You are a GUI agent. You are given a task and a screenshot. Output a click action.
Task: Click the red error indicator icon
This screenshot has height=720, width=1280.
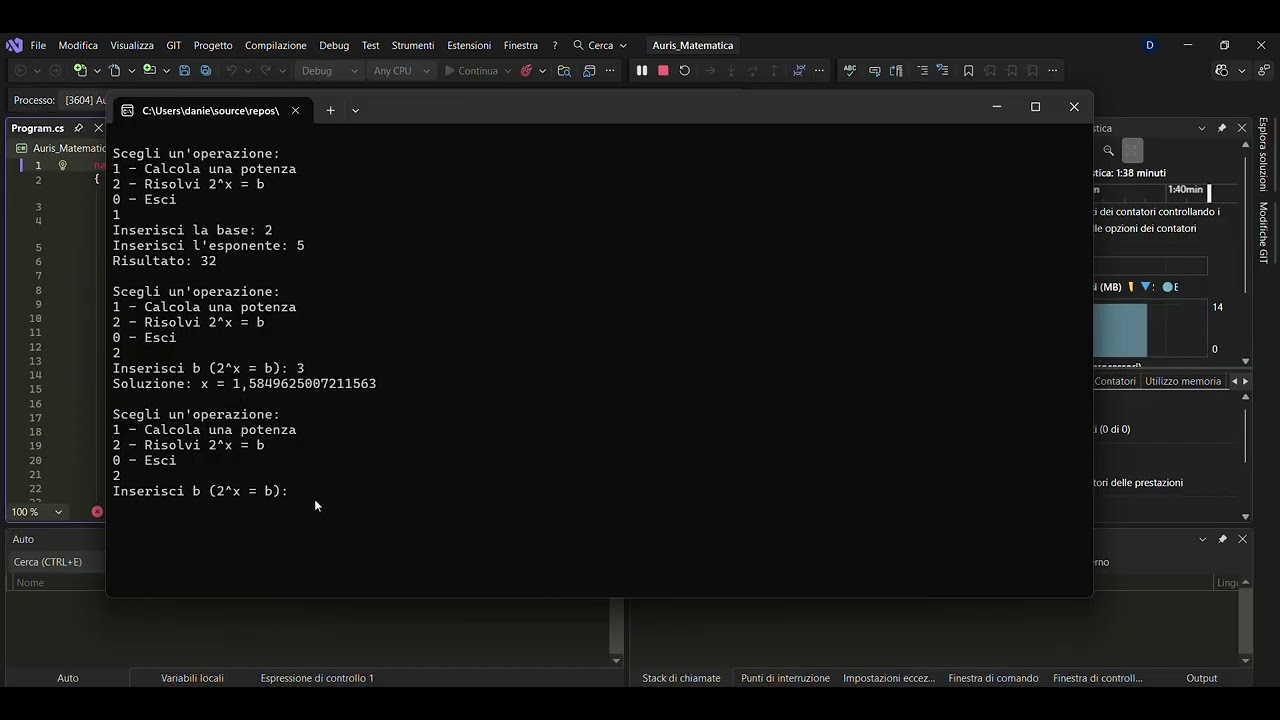pos(97,512)
